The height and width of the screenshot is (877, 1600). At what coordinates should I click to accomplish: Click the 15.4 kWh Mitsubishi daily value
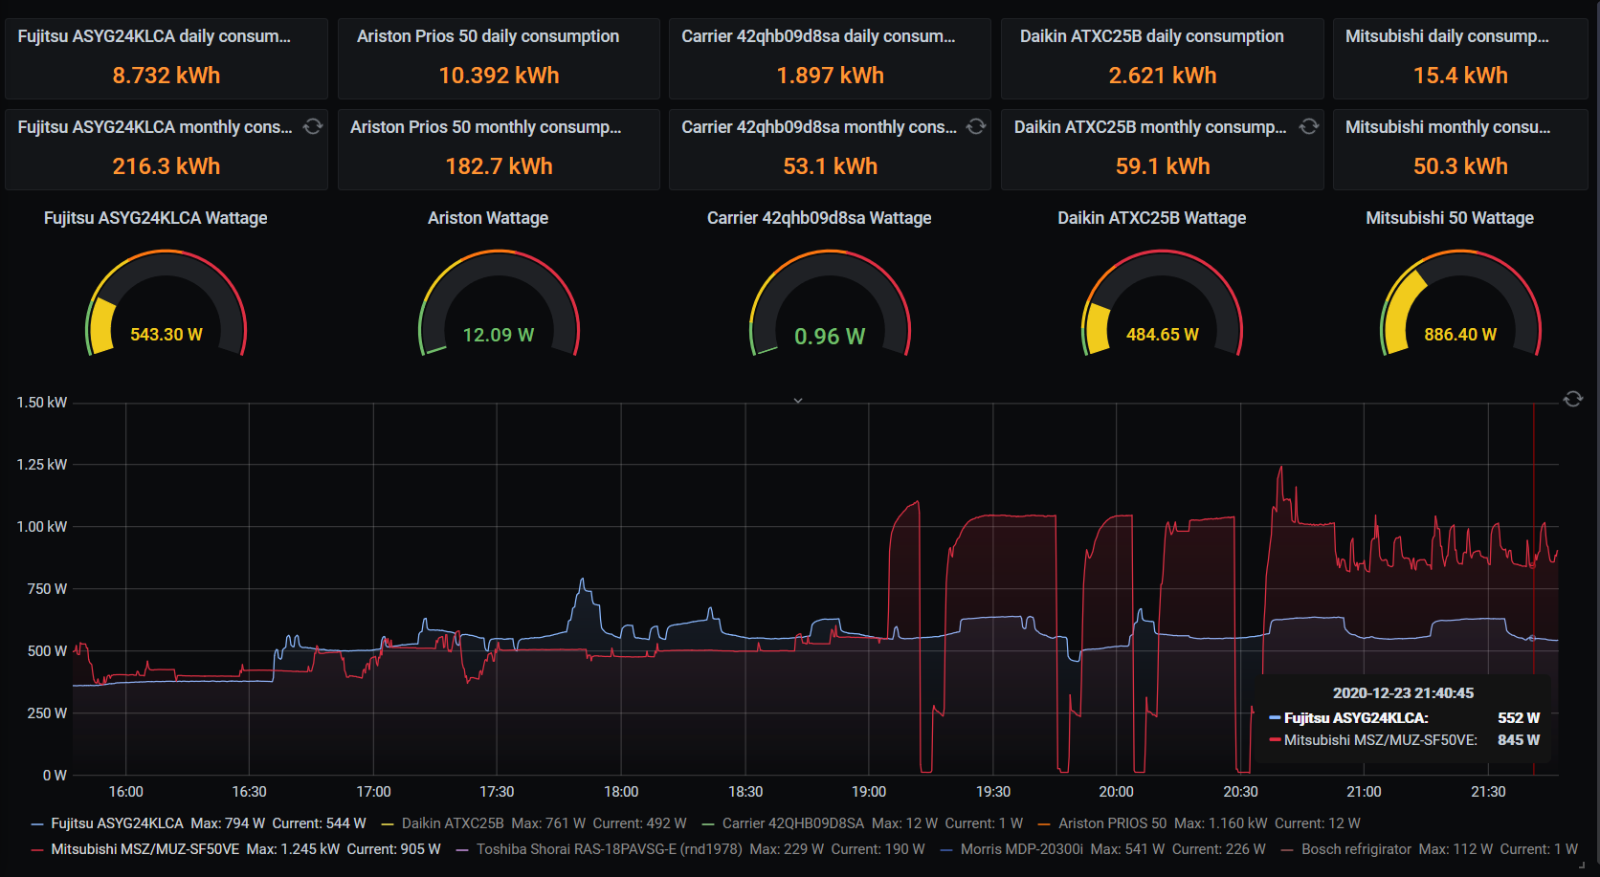coord(1461,75)
